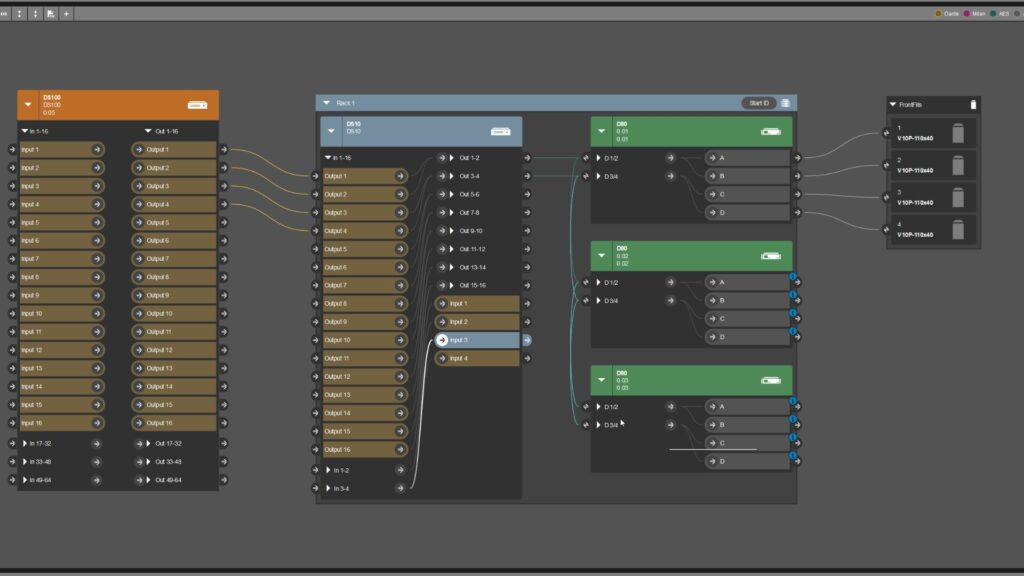This screenshot has height=576, width=1024.
Task: Click the add (+) icon in the top toolbar
Action: (x=66, y=13)
